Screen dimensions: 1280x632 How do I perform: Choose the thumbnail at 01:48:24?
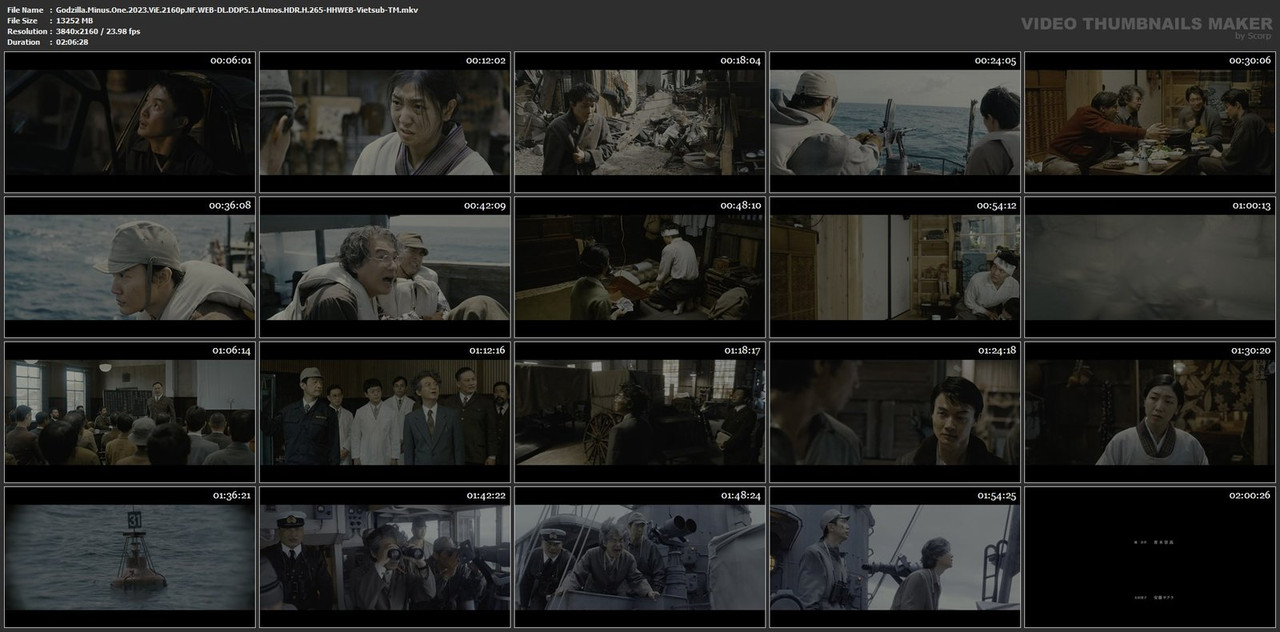click(x=639, y=557)
